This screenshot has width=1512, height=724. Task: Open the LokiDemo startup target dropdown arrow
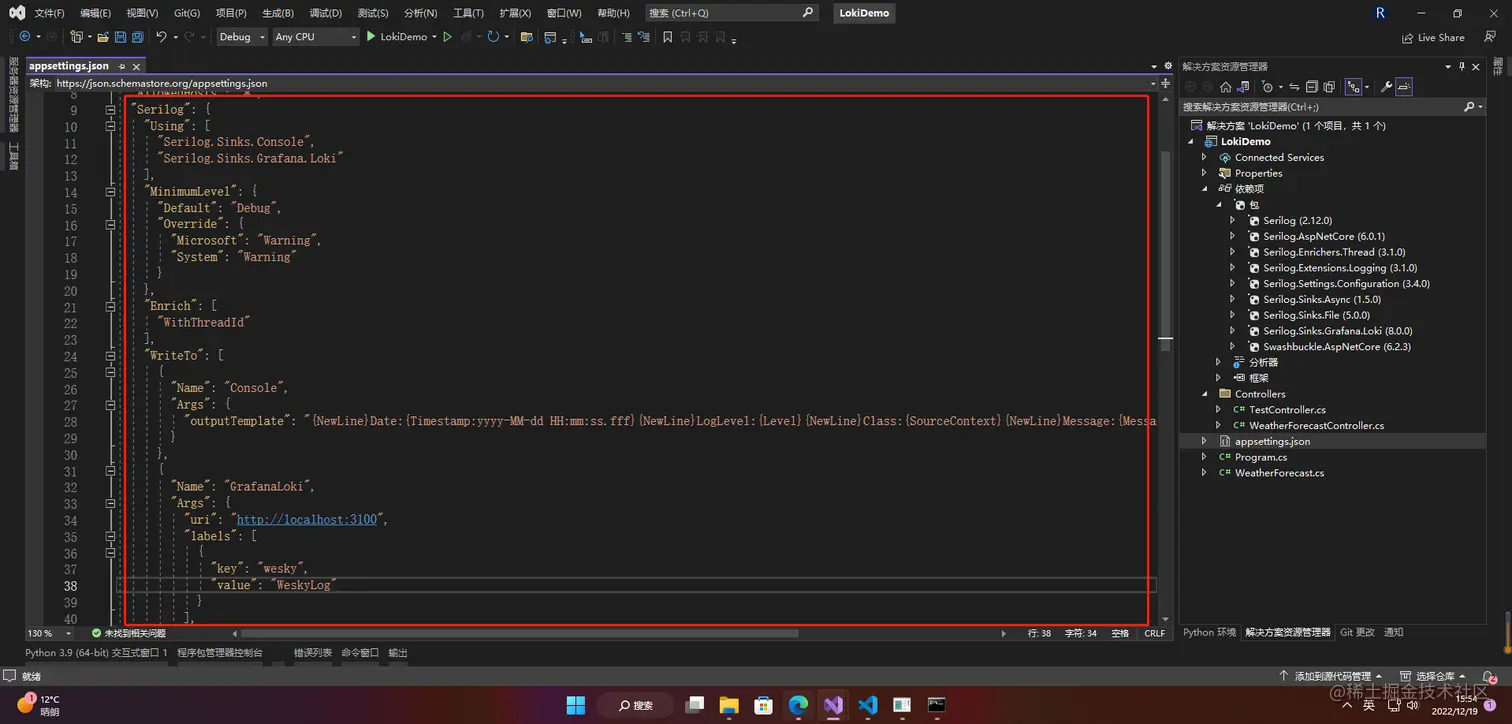(435, 37)
